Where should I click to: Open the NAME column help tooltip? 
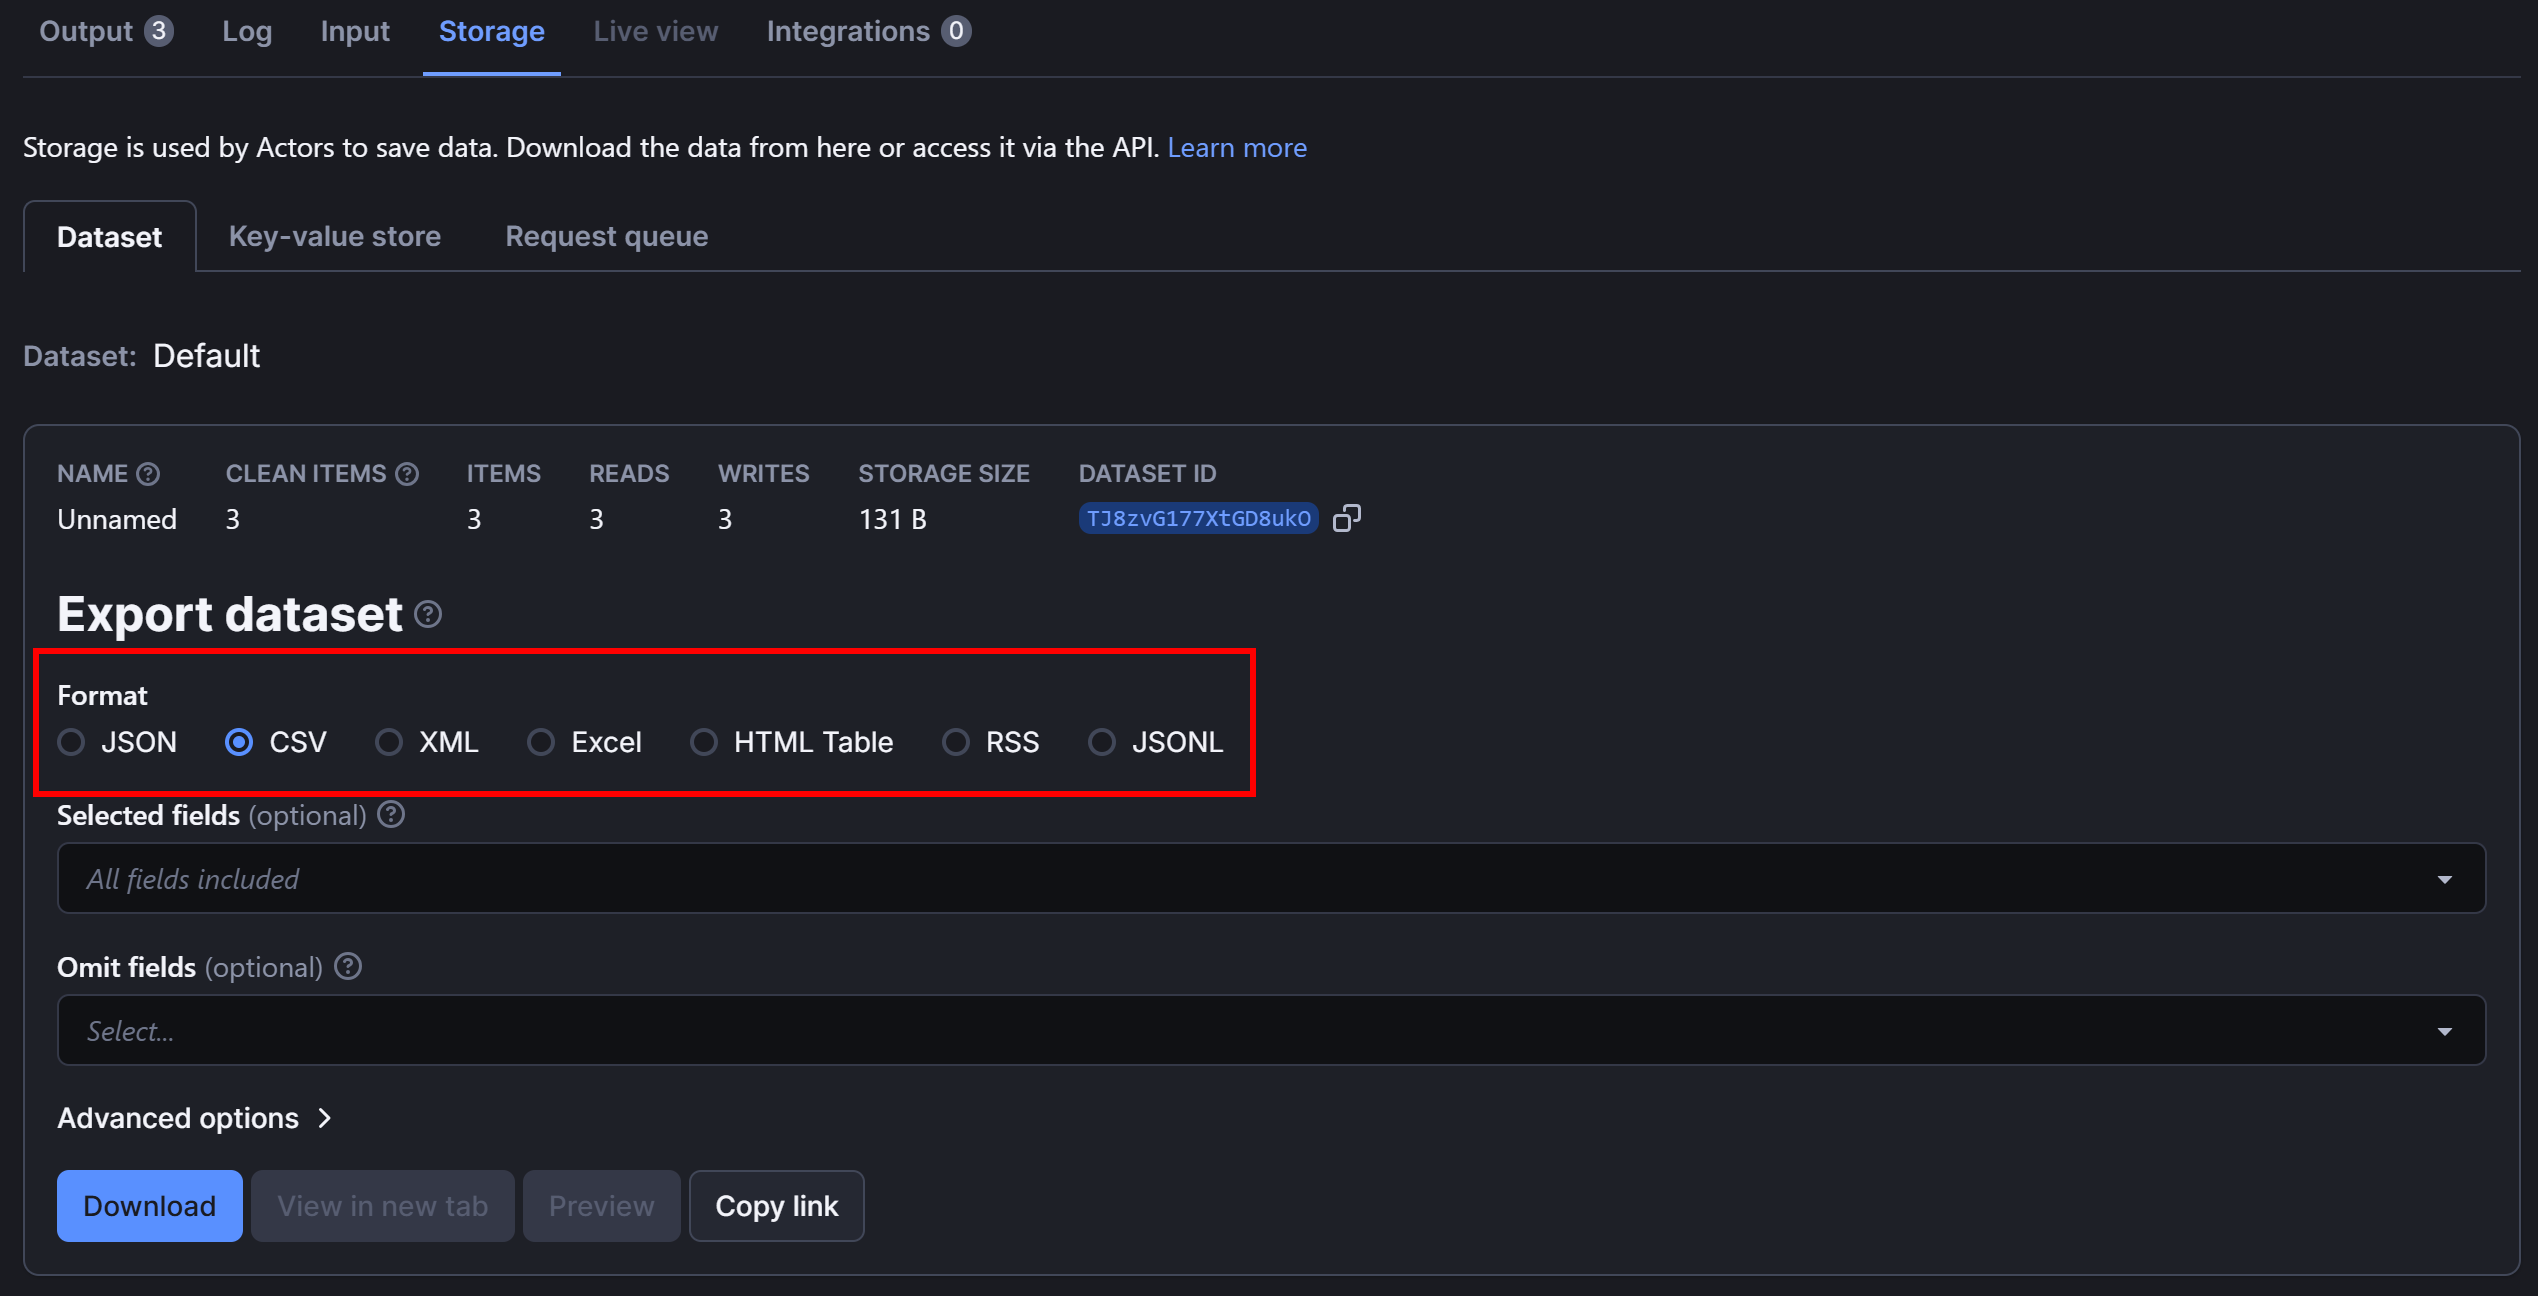coord(148,473)
